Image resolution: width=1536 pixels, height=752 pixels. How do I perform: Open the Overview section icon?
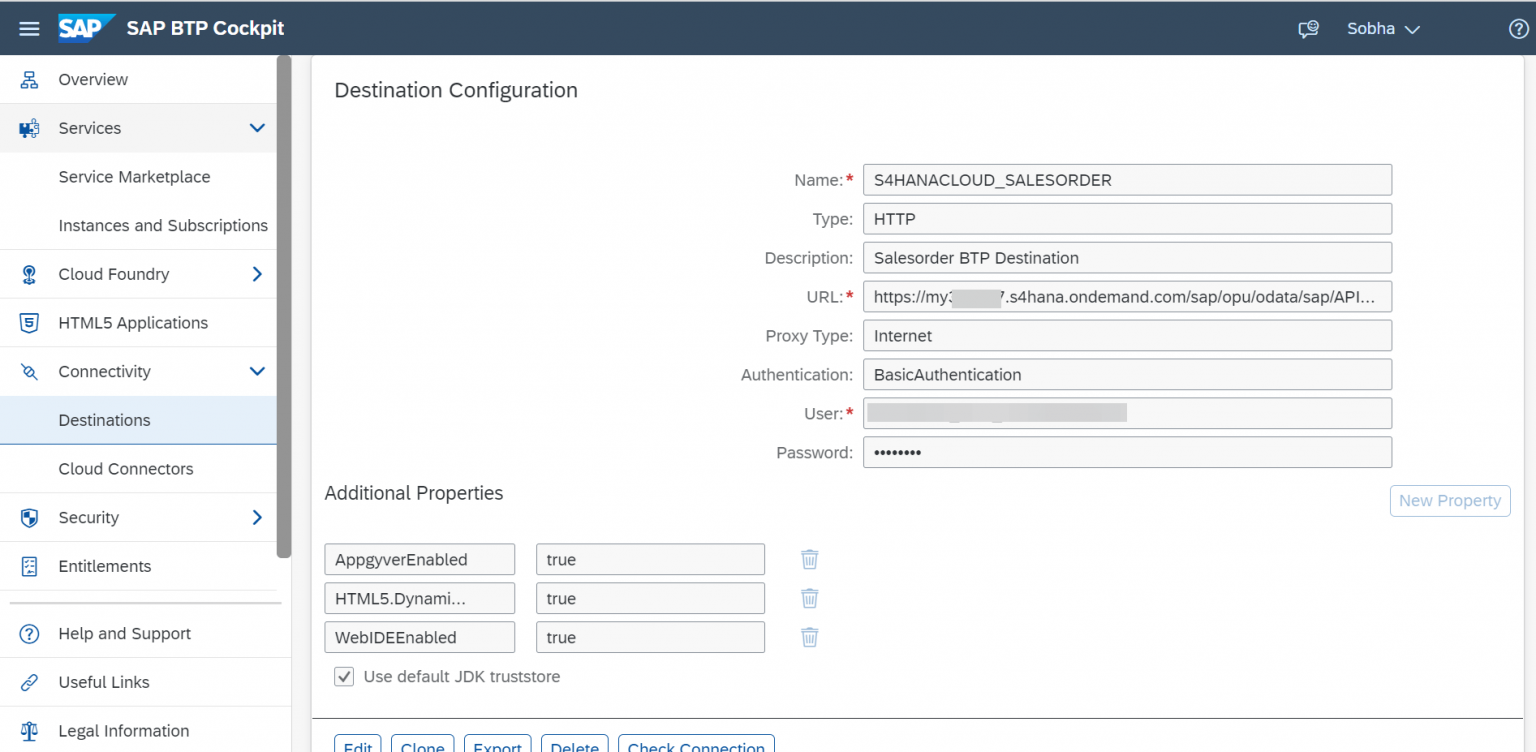pyautogui.click(x=31, y=79)
